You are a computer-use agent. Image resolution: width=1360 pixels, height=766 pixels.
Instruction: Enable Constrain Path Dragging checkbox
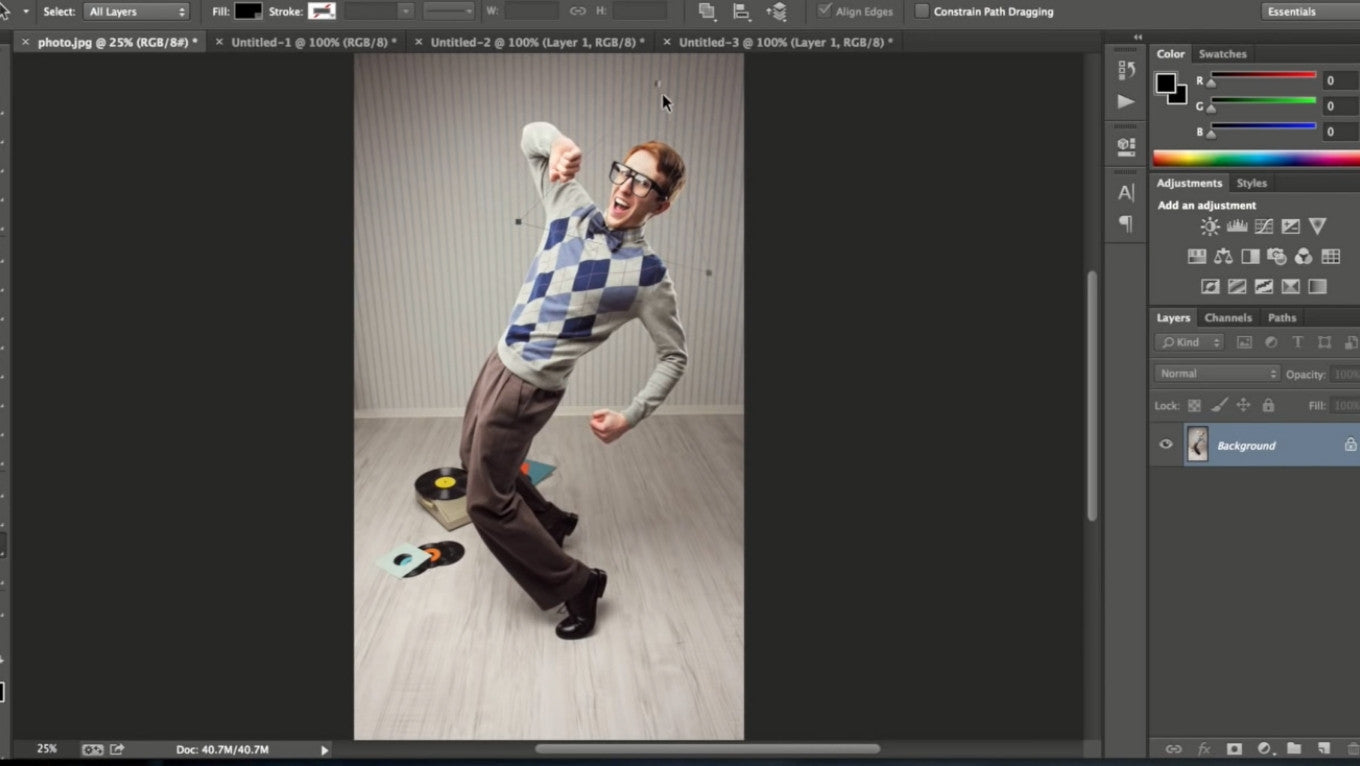pos(922,12)
